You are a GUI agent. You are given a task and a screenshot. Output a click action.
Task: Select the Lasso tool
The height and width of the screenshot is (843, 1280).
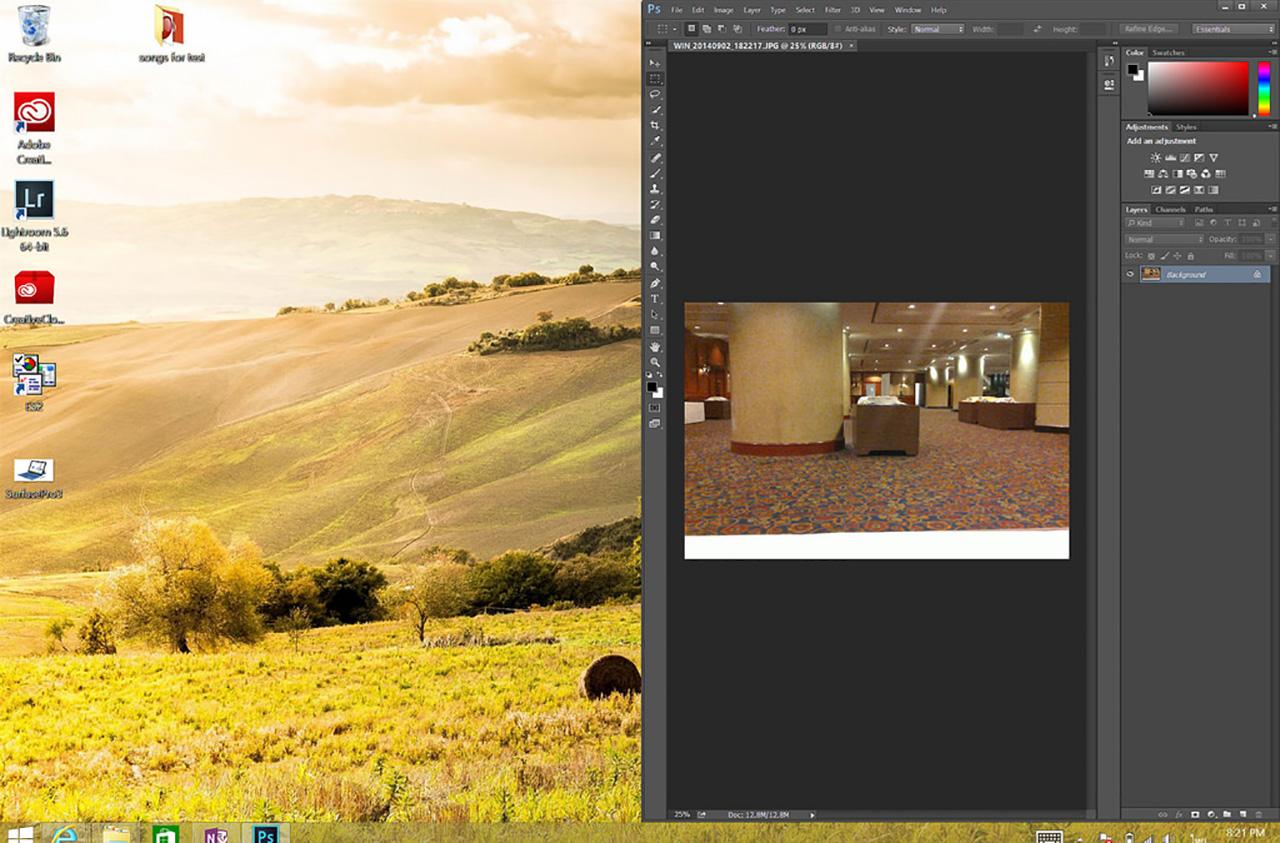pyautogui.click(x=655, y=94)
